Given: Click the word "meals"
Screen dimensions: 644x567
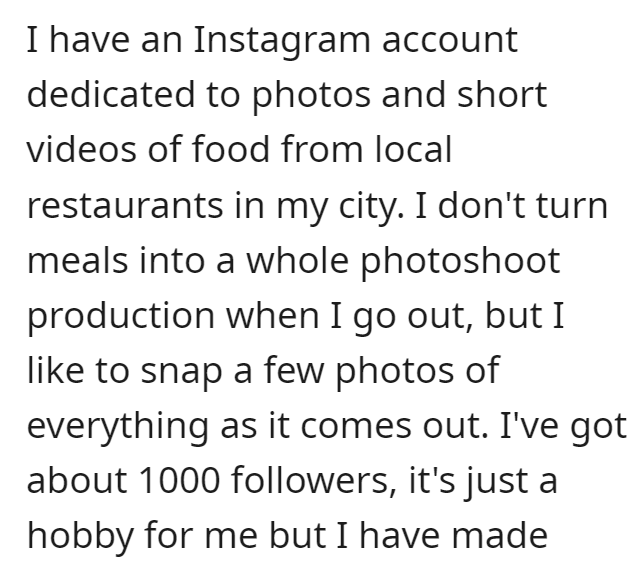Looking at the screenshot, I should click(x=77, y=260).
